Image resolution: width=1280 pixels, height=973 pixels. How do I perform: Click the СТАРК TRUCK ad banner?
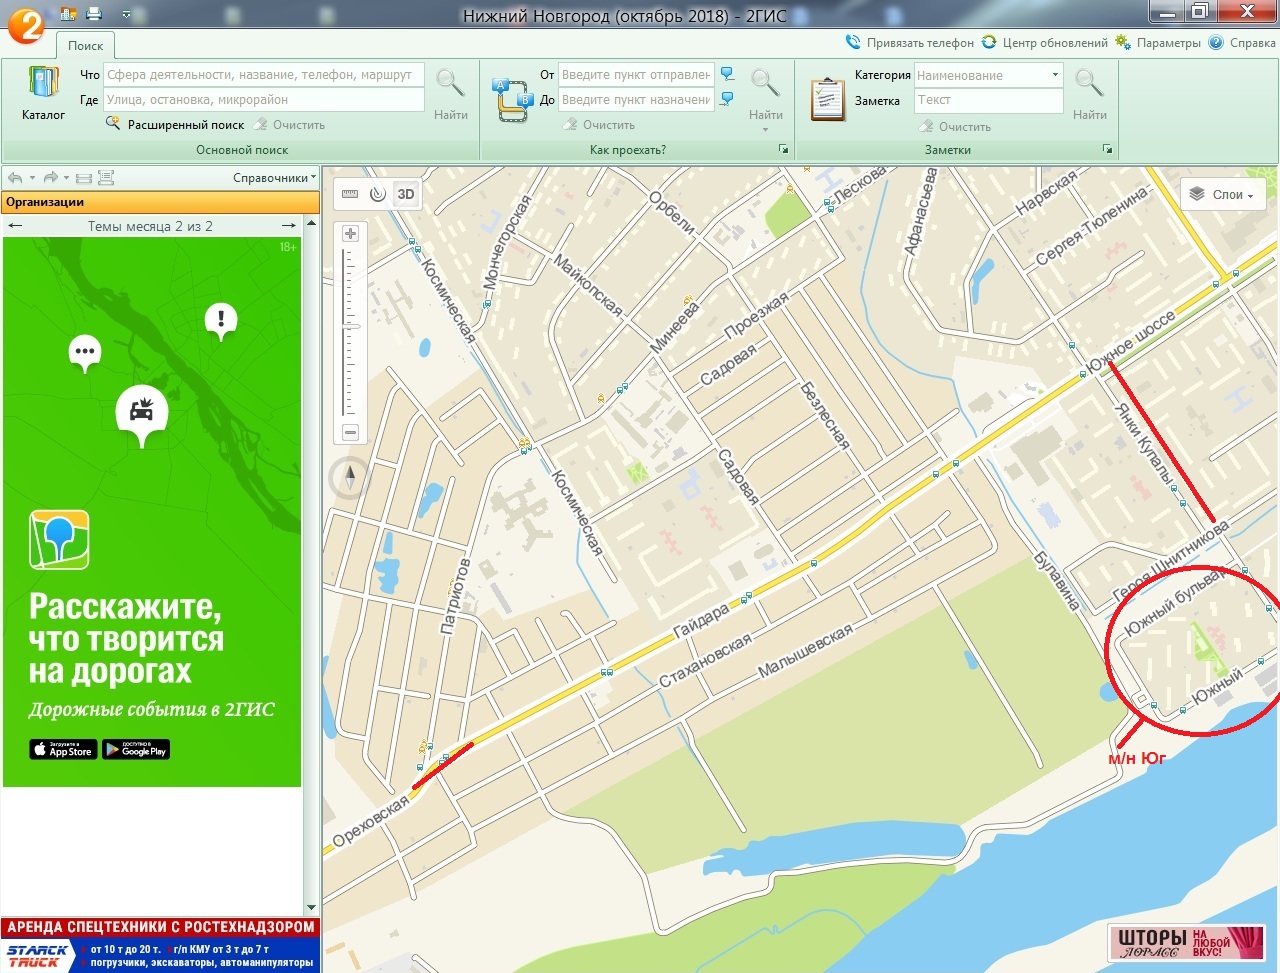coord(161,955)
